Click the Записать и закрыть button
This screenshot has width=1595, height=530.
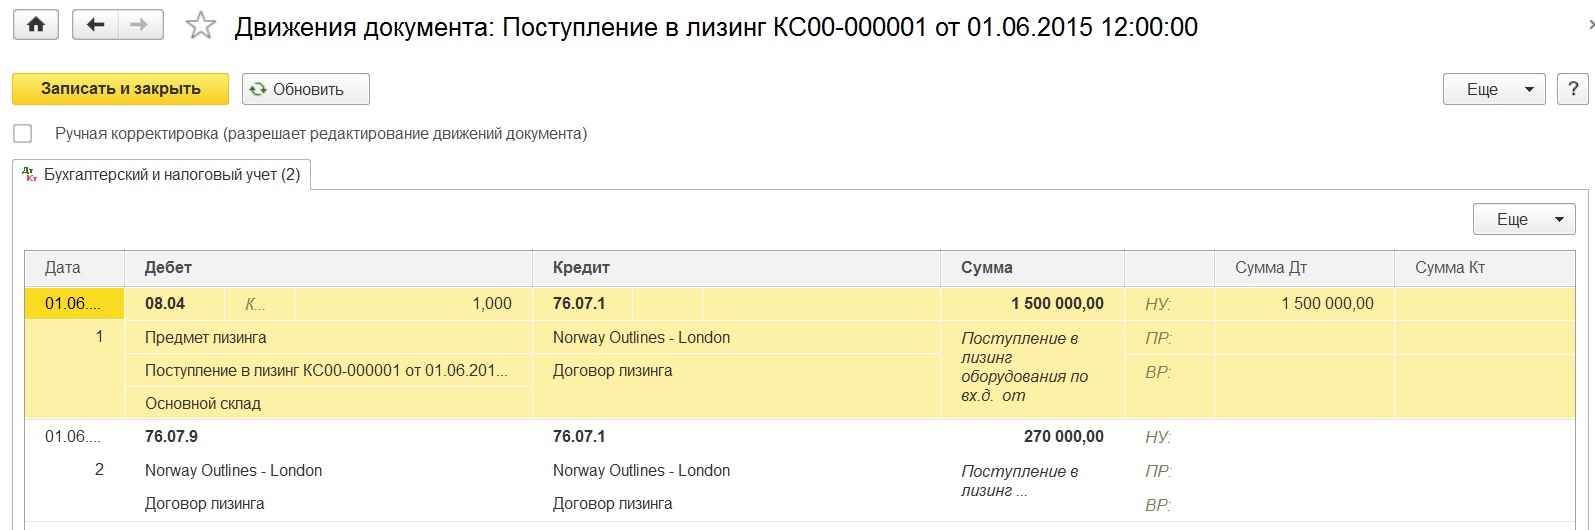tap(121, 89)
